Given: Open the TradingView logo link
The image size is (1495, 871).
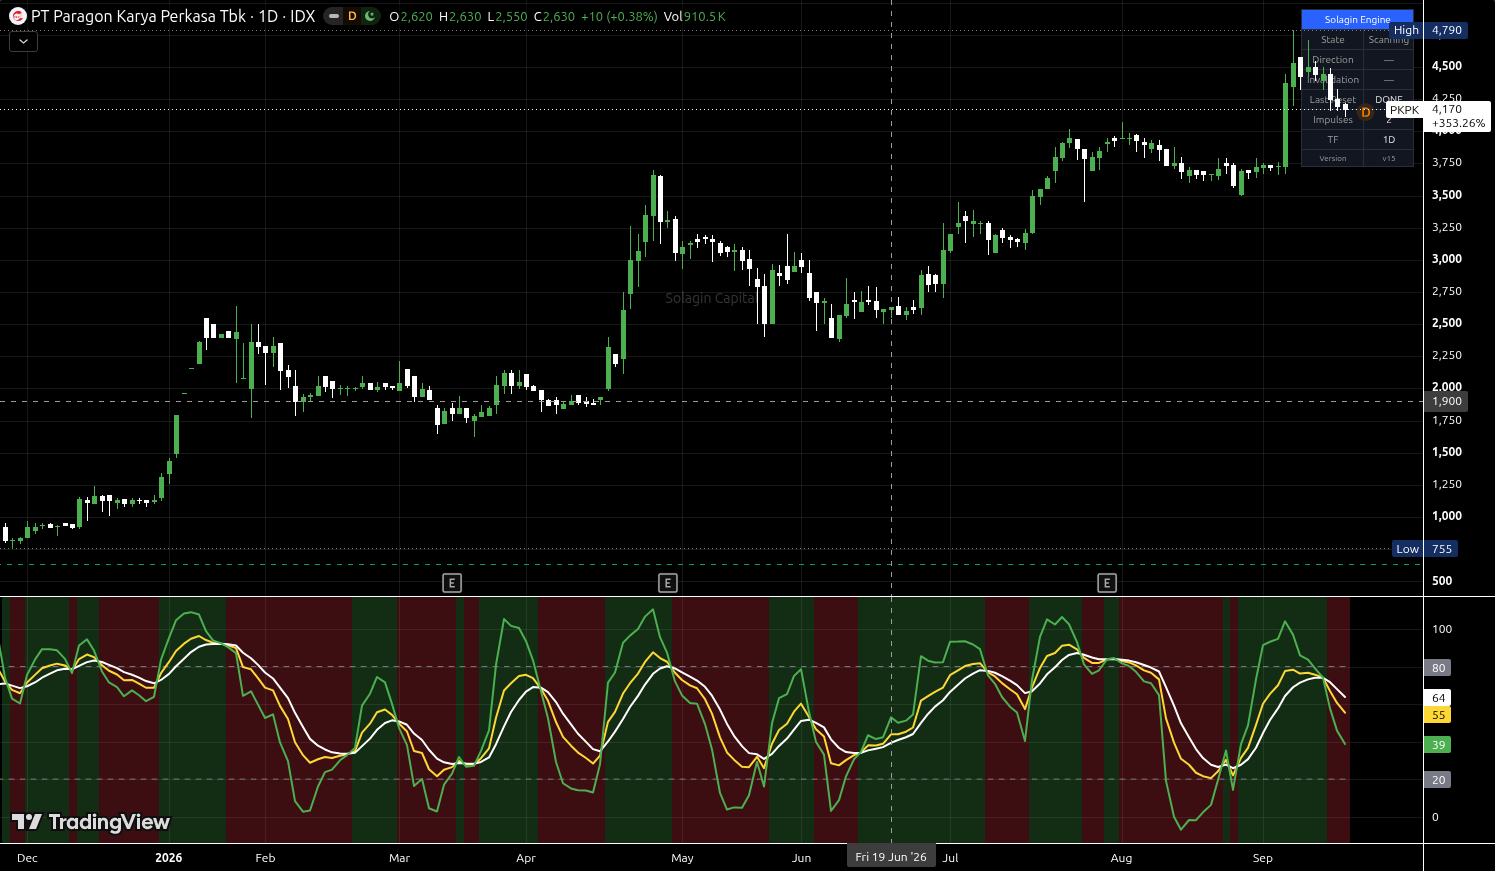Looking at the screenshot, I should (x=91, y=822).
